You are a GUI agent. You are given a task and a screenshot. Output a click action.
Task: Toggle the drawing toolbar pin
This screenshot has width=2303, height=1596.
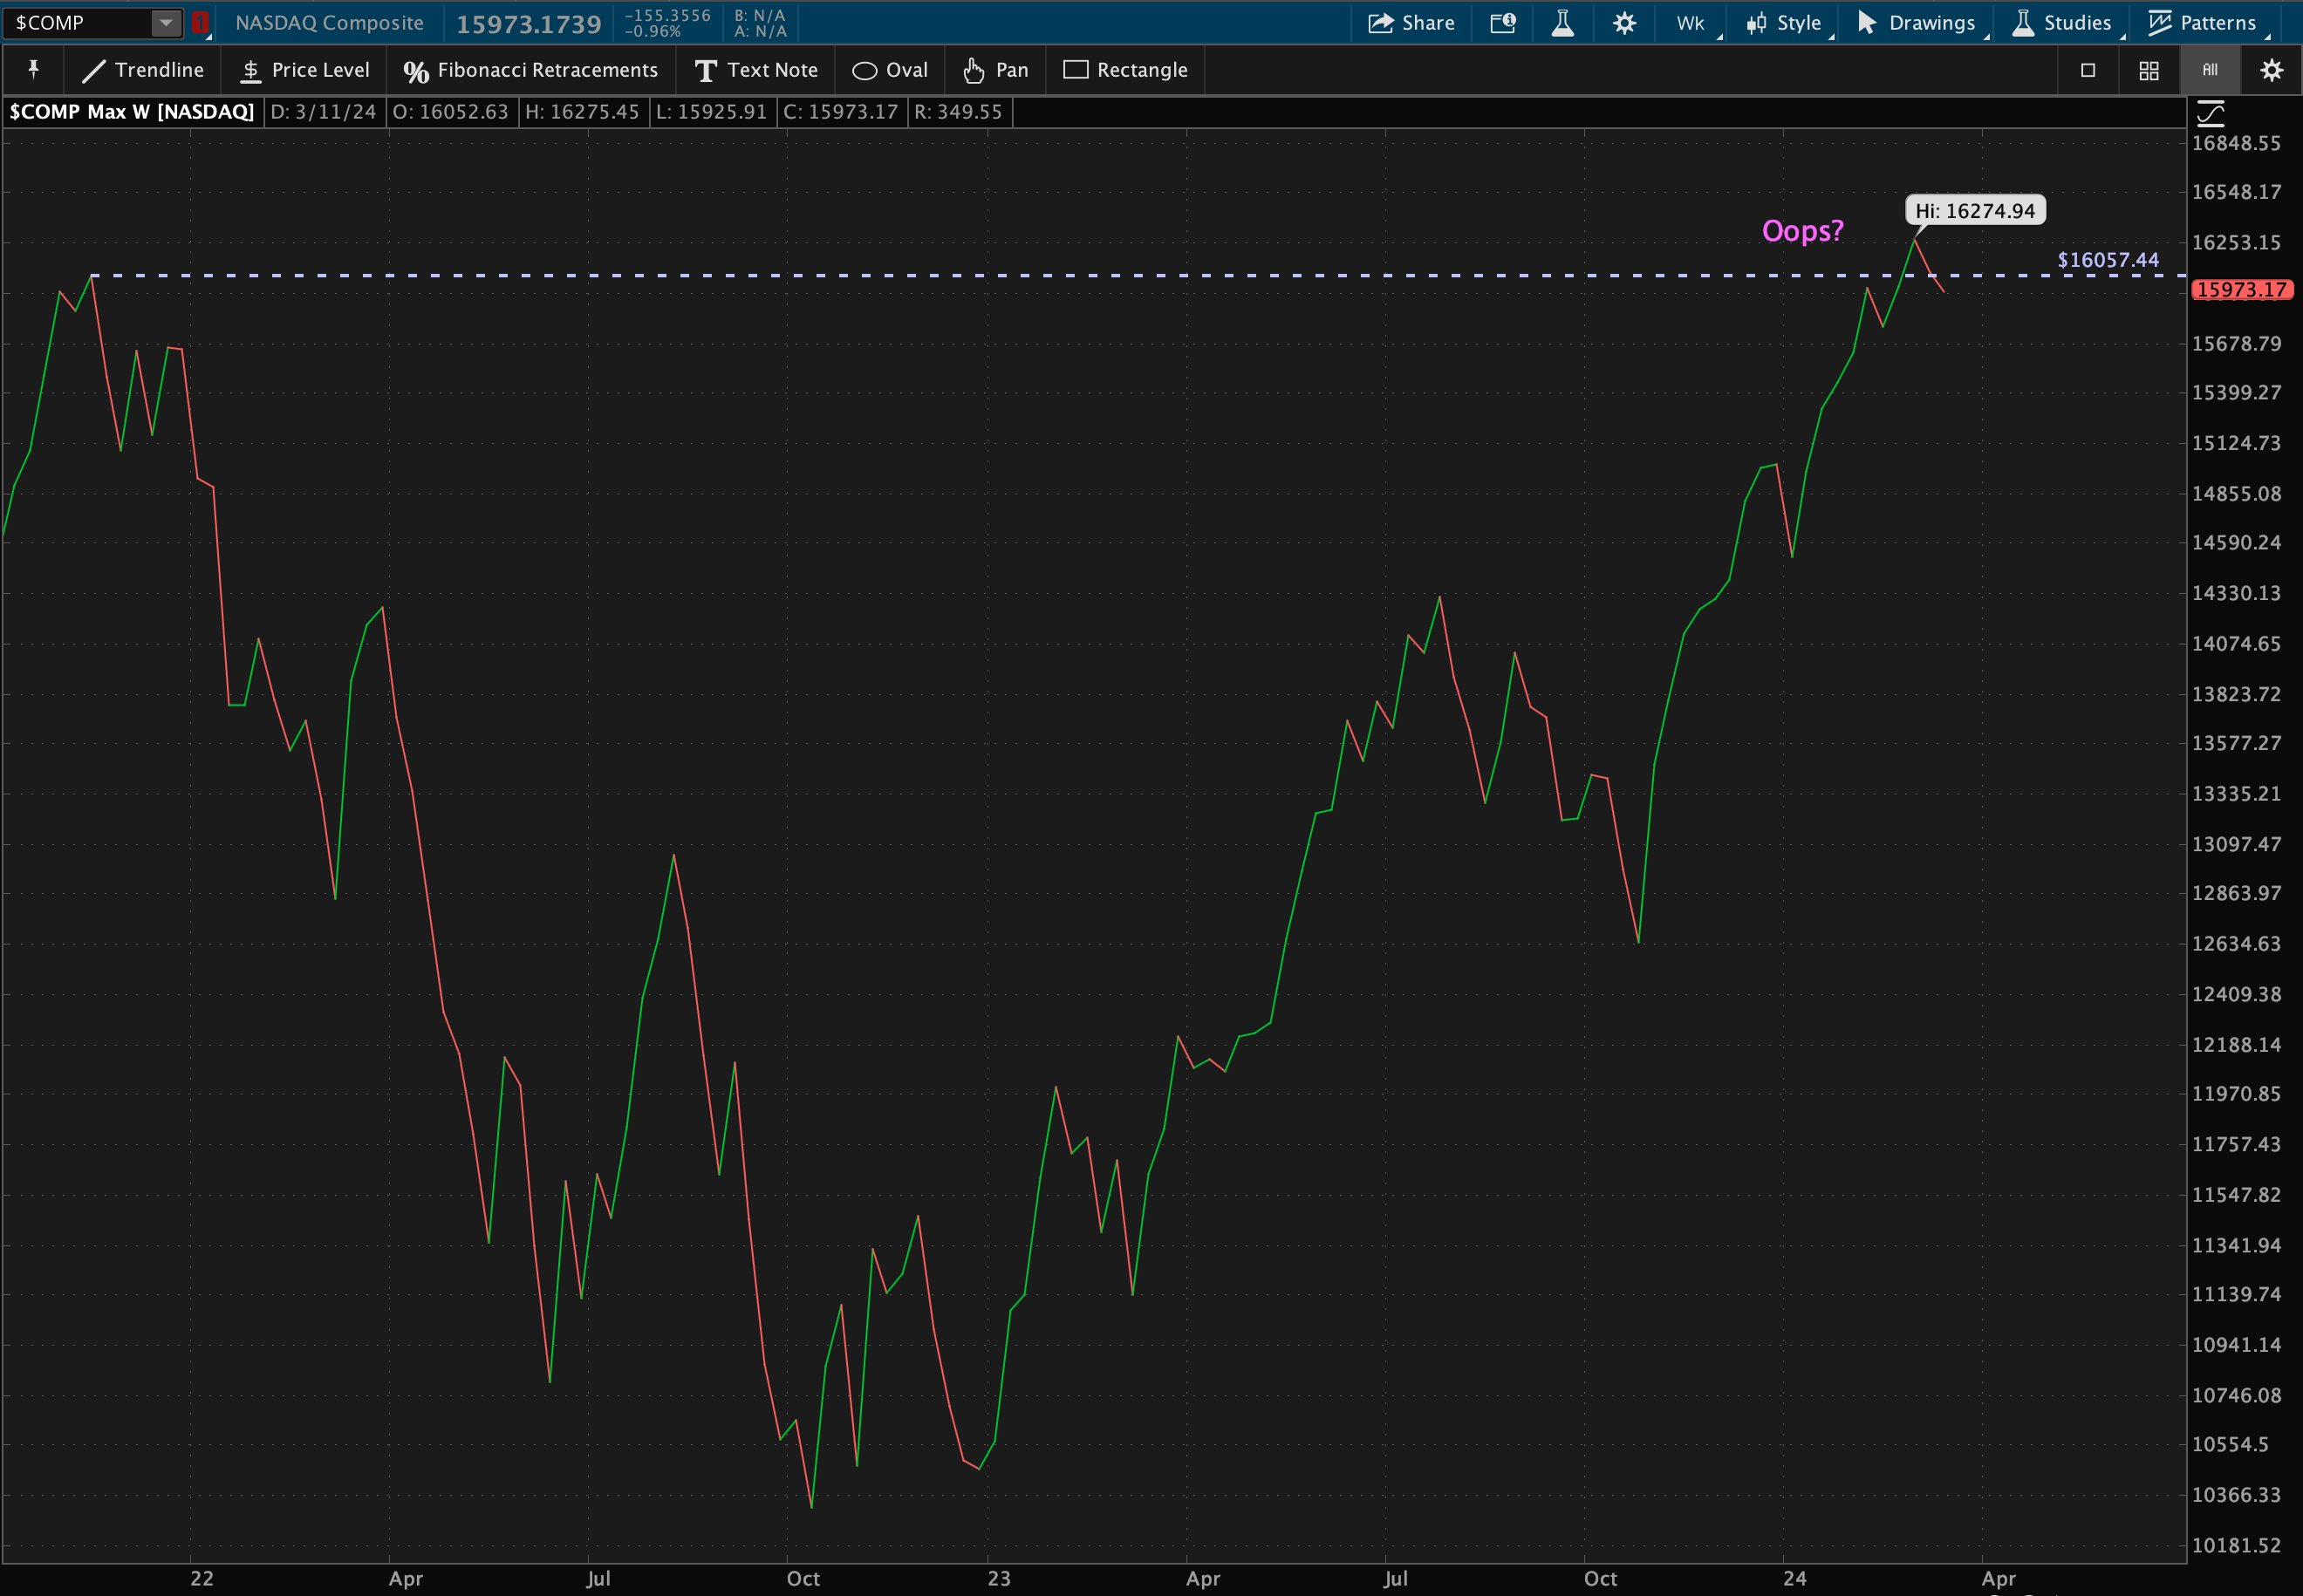tap(33, 70)
